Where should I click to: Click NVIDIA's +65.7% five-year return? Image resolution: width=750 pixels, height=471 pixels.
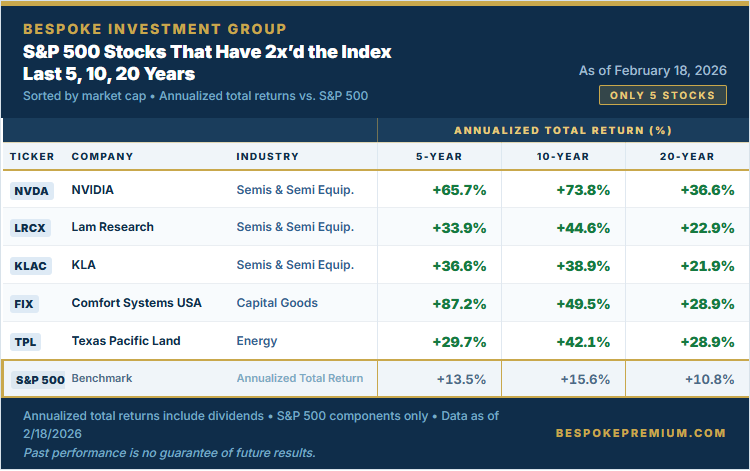(459, 190)
